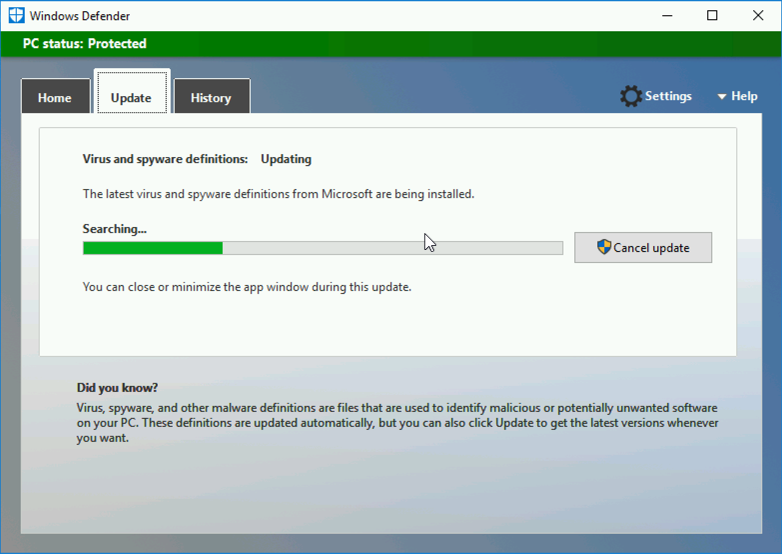This screenshot has width=782, height=554.
Task: Open the History tab
Action: click(x=212, y=96)
